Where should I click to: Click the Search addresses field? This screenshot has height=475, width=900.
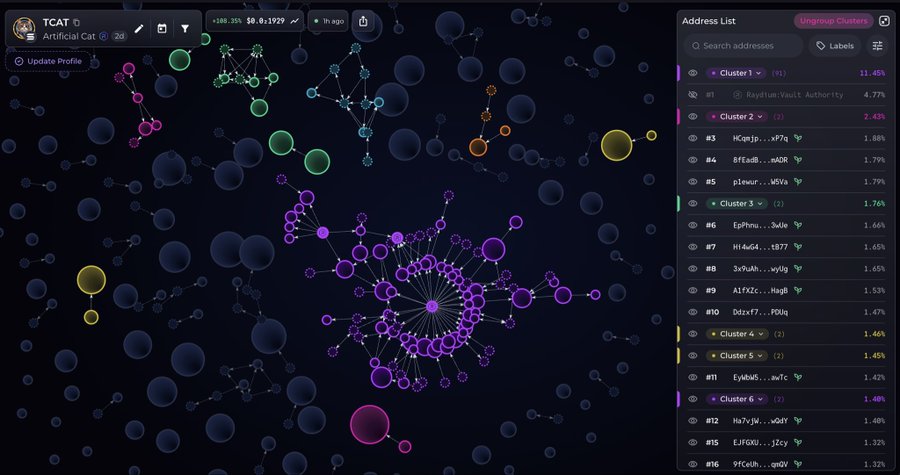click(x=743, y=46)
